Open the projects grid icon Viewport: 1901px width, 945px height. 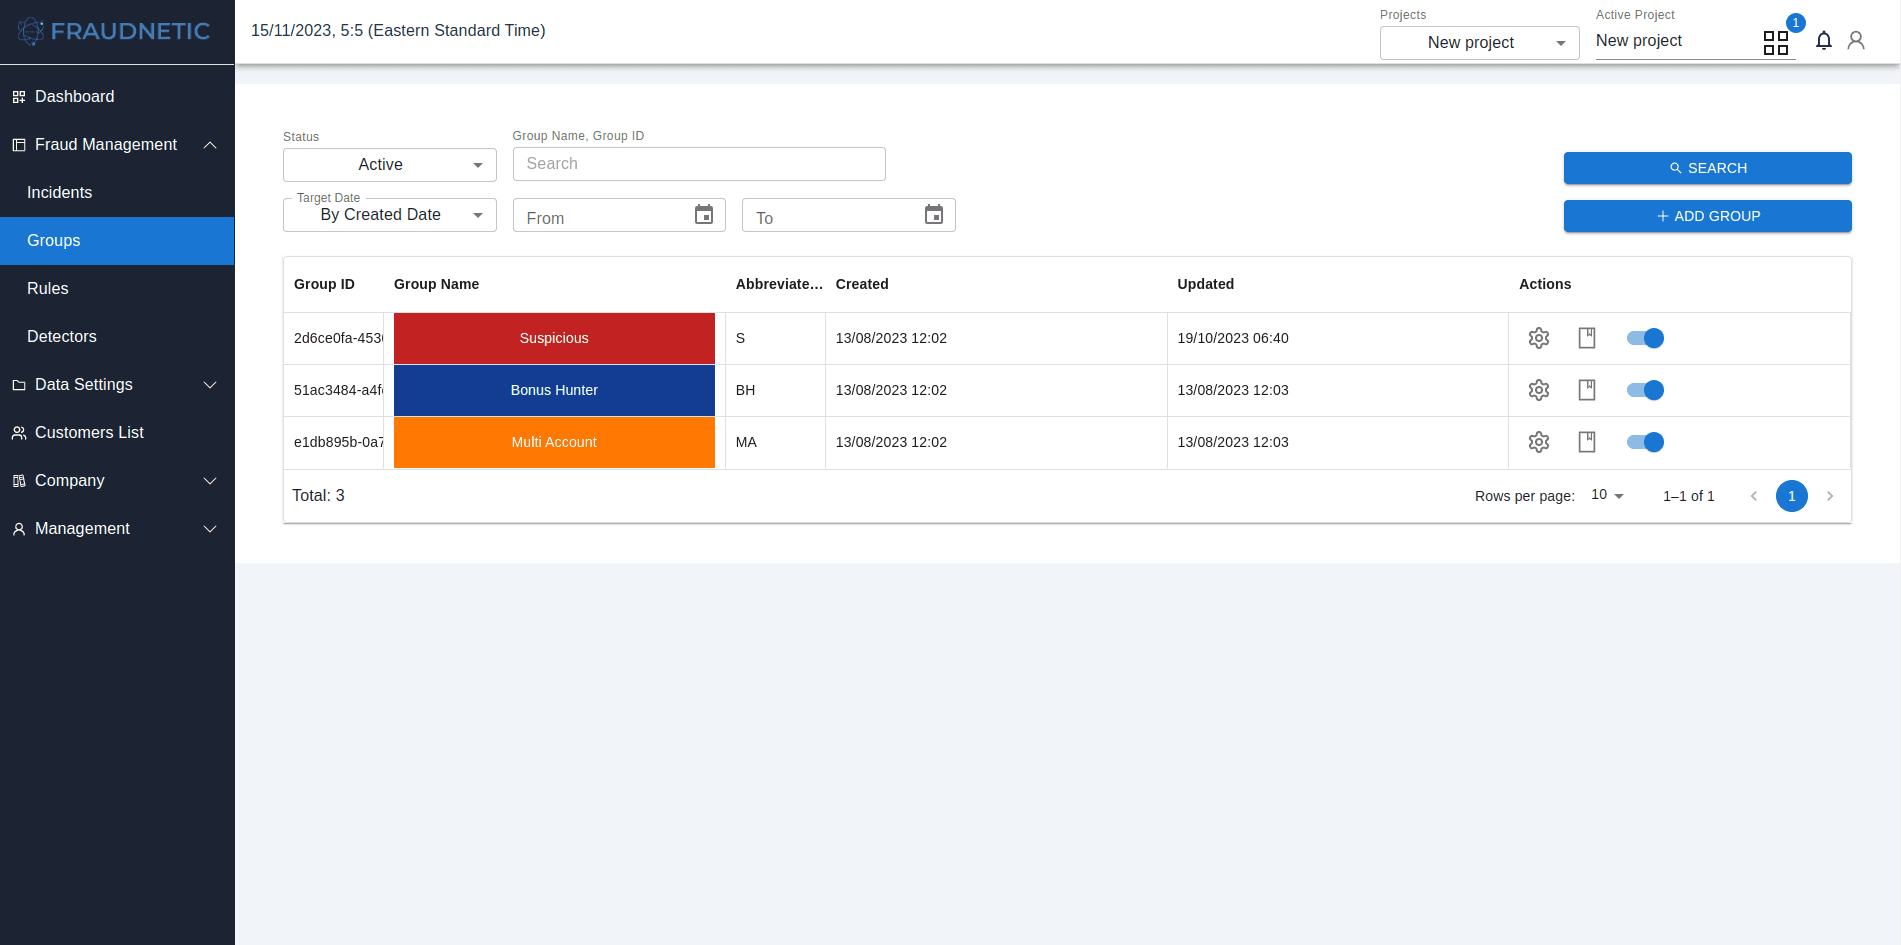click(1776, 42)
